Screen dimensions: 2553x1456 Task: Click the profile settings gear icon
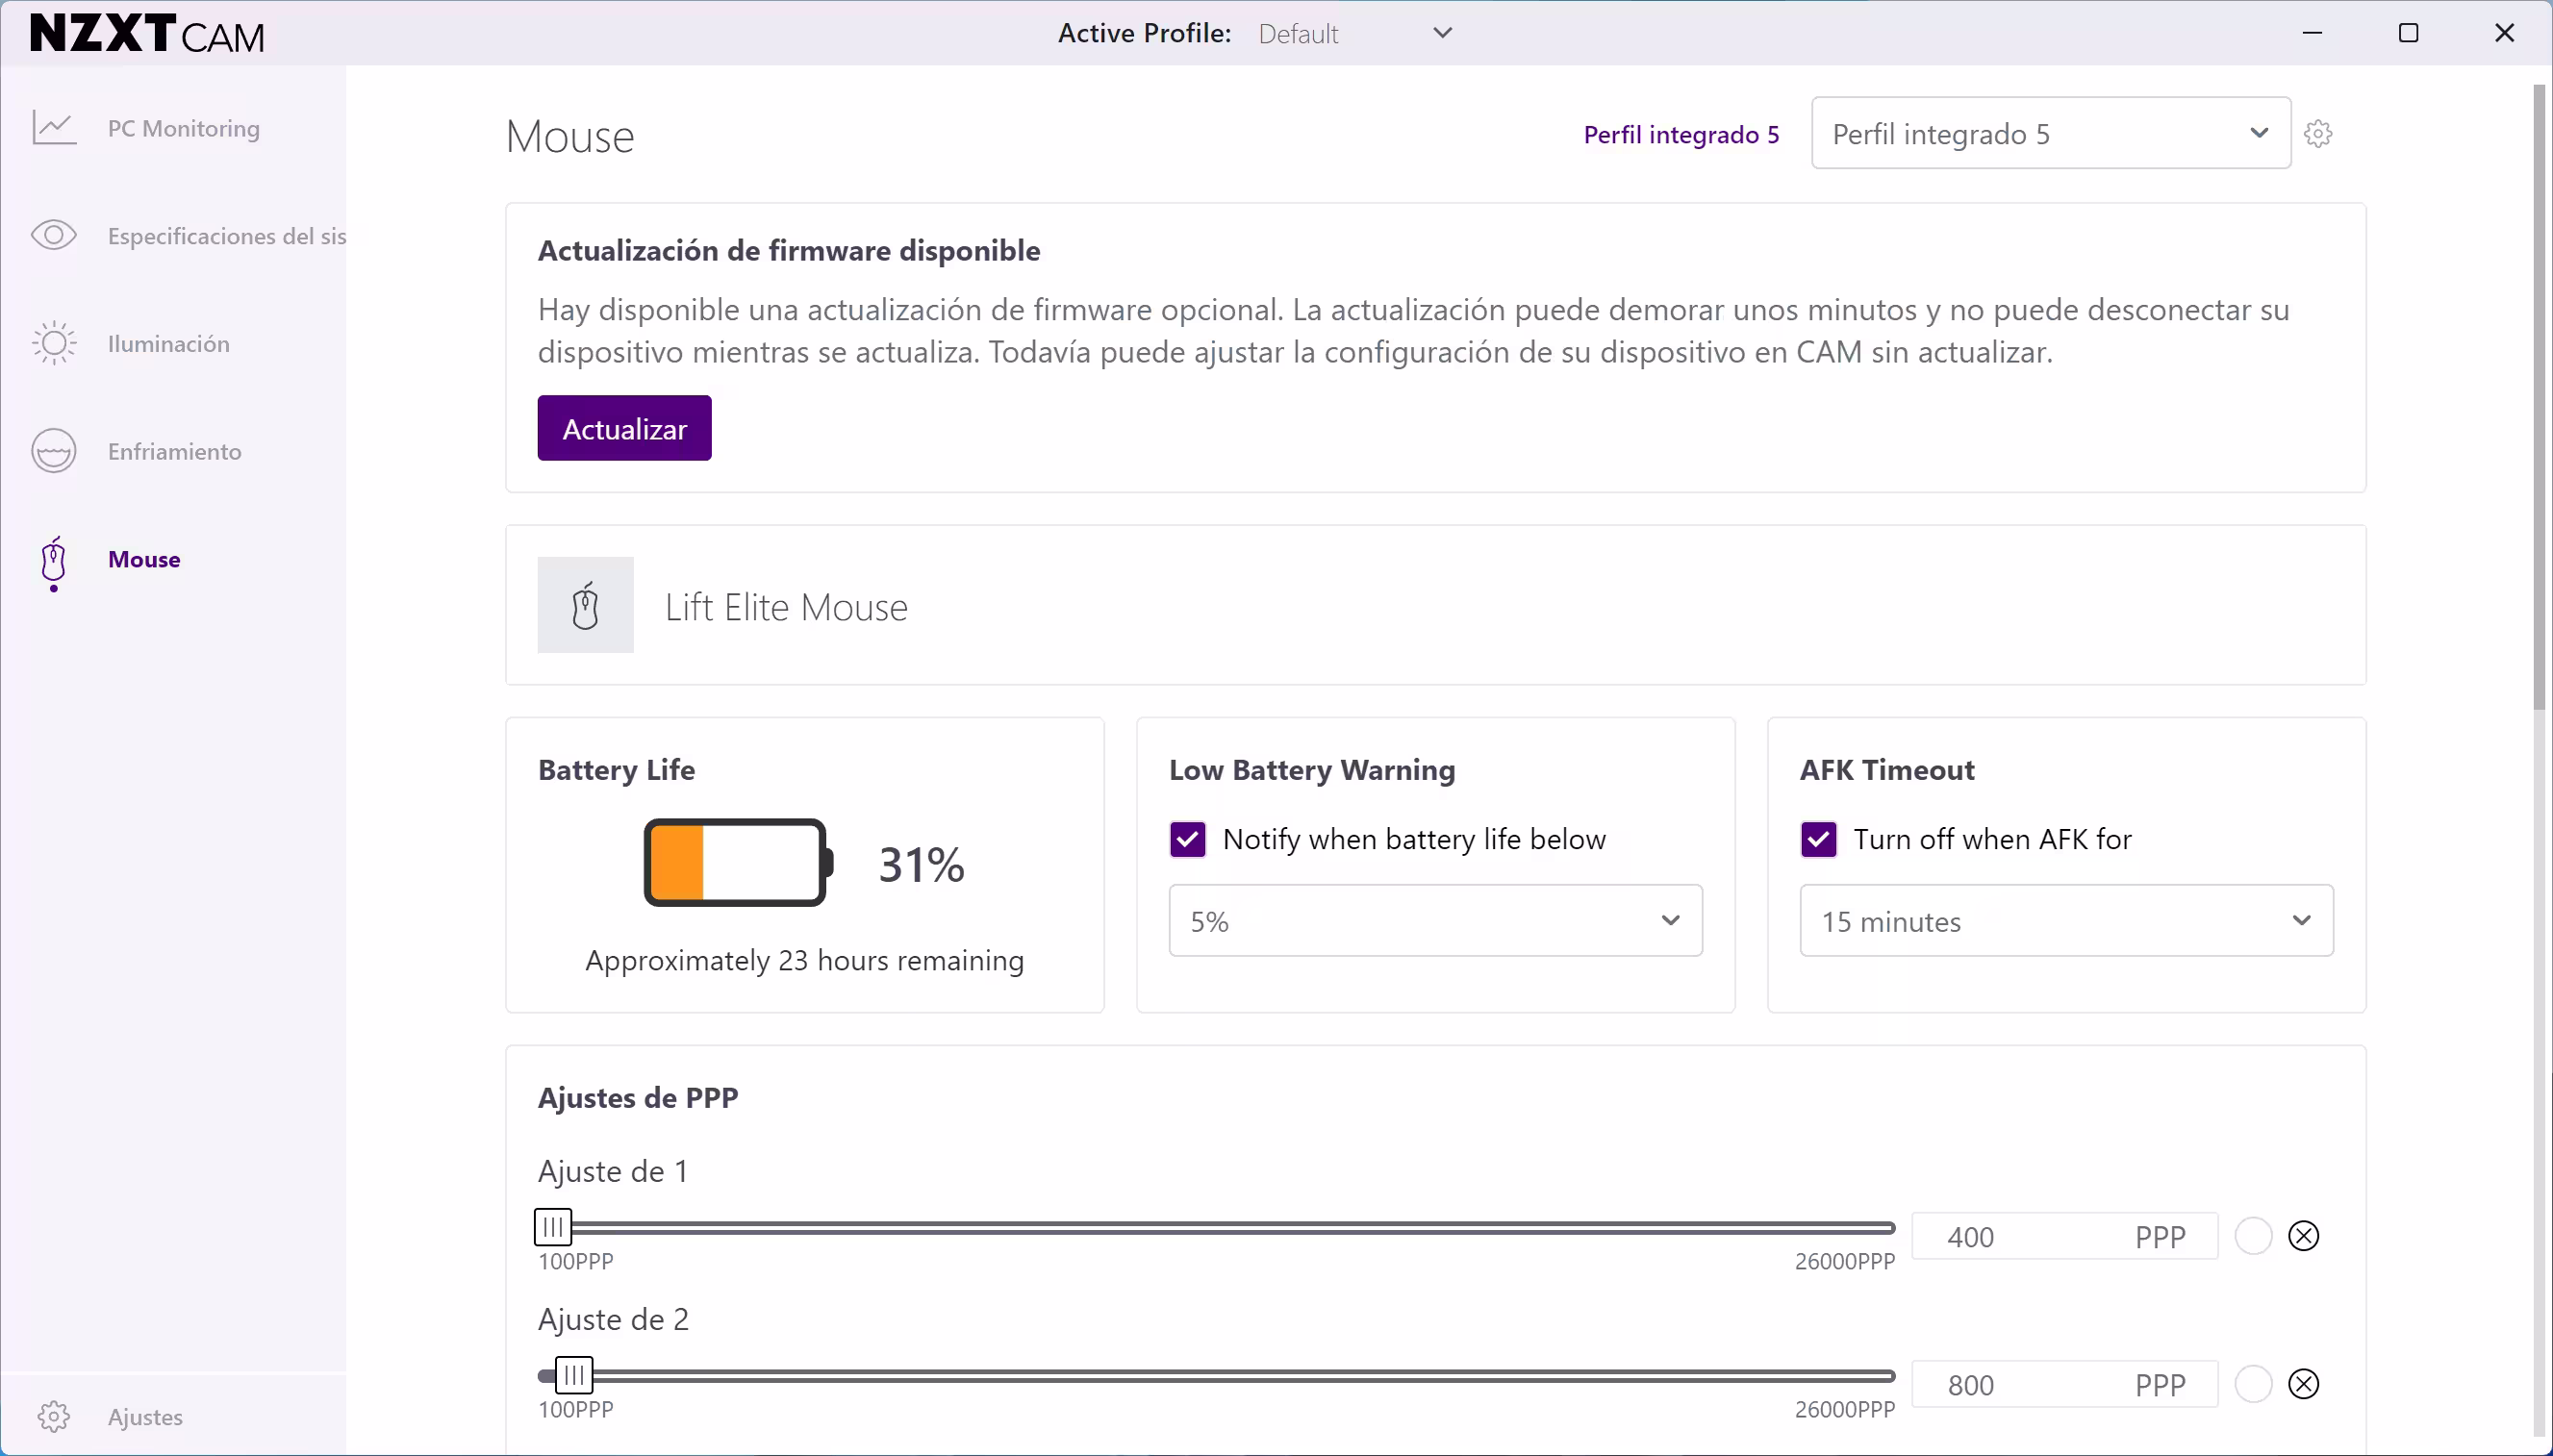[x=2318, y=134]
